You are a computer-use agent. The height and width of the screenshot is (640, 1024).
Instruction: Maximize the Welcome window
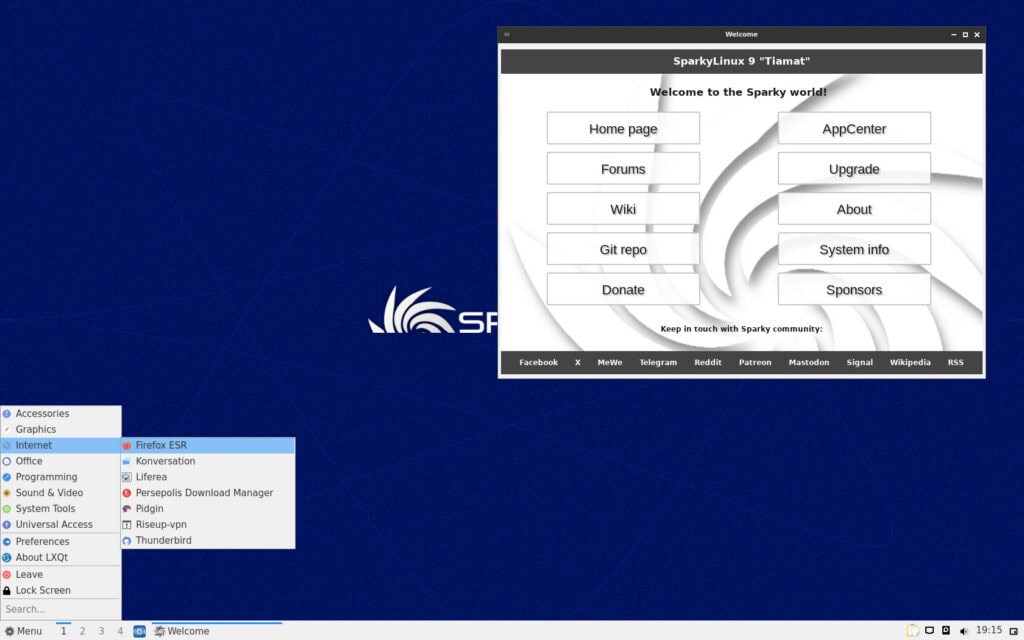tap(965, 35)
